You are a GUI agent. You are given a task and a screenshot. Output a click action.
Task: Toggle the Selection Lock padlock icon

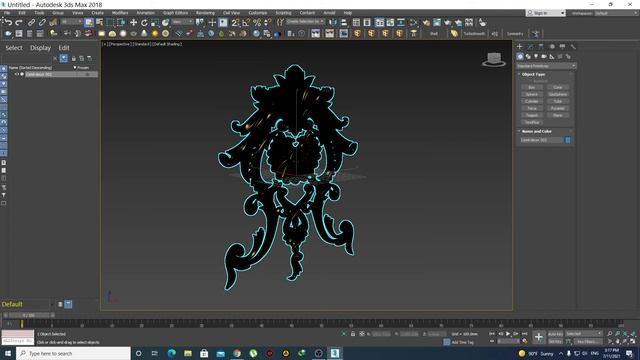[353, 334]
